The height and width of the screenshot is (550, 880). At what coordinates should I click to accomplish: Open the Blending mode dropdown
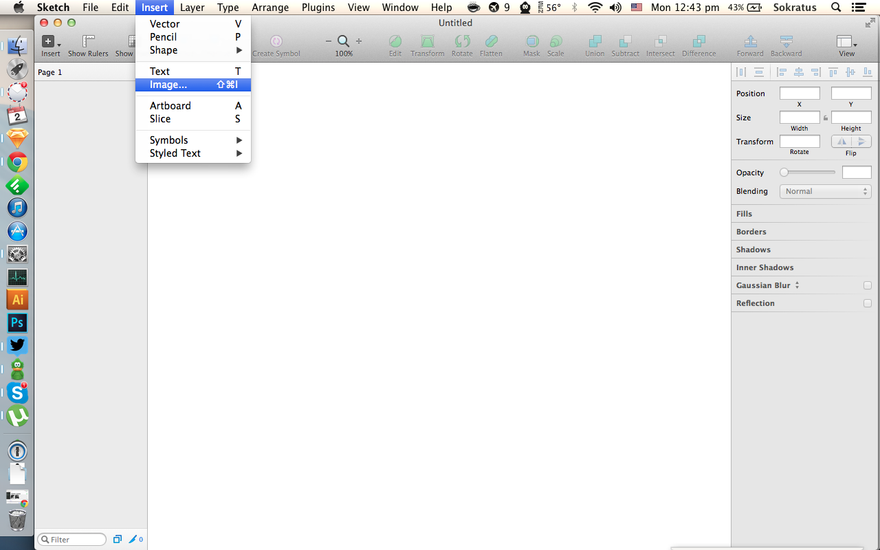point(825,191)
